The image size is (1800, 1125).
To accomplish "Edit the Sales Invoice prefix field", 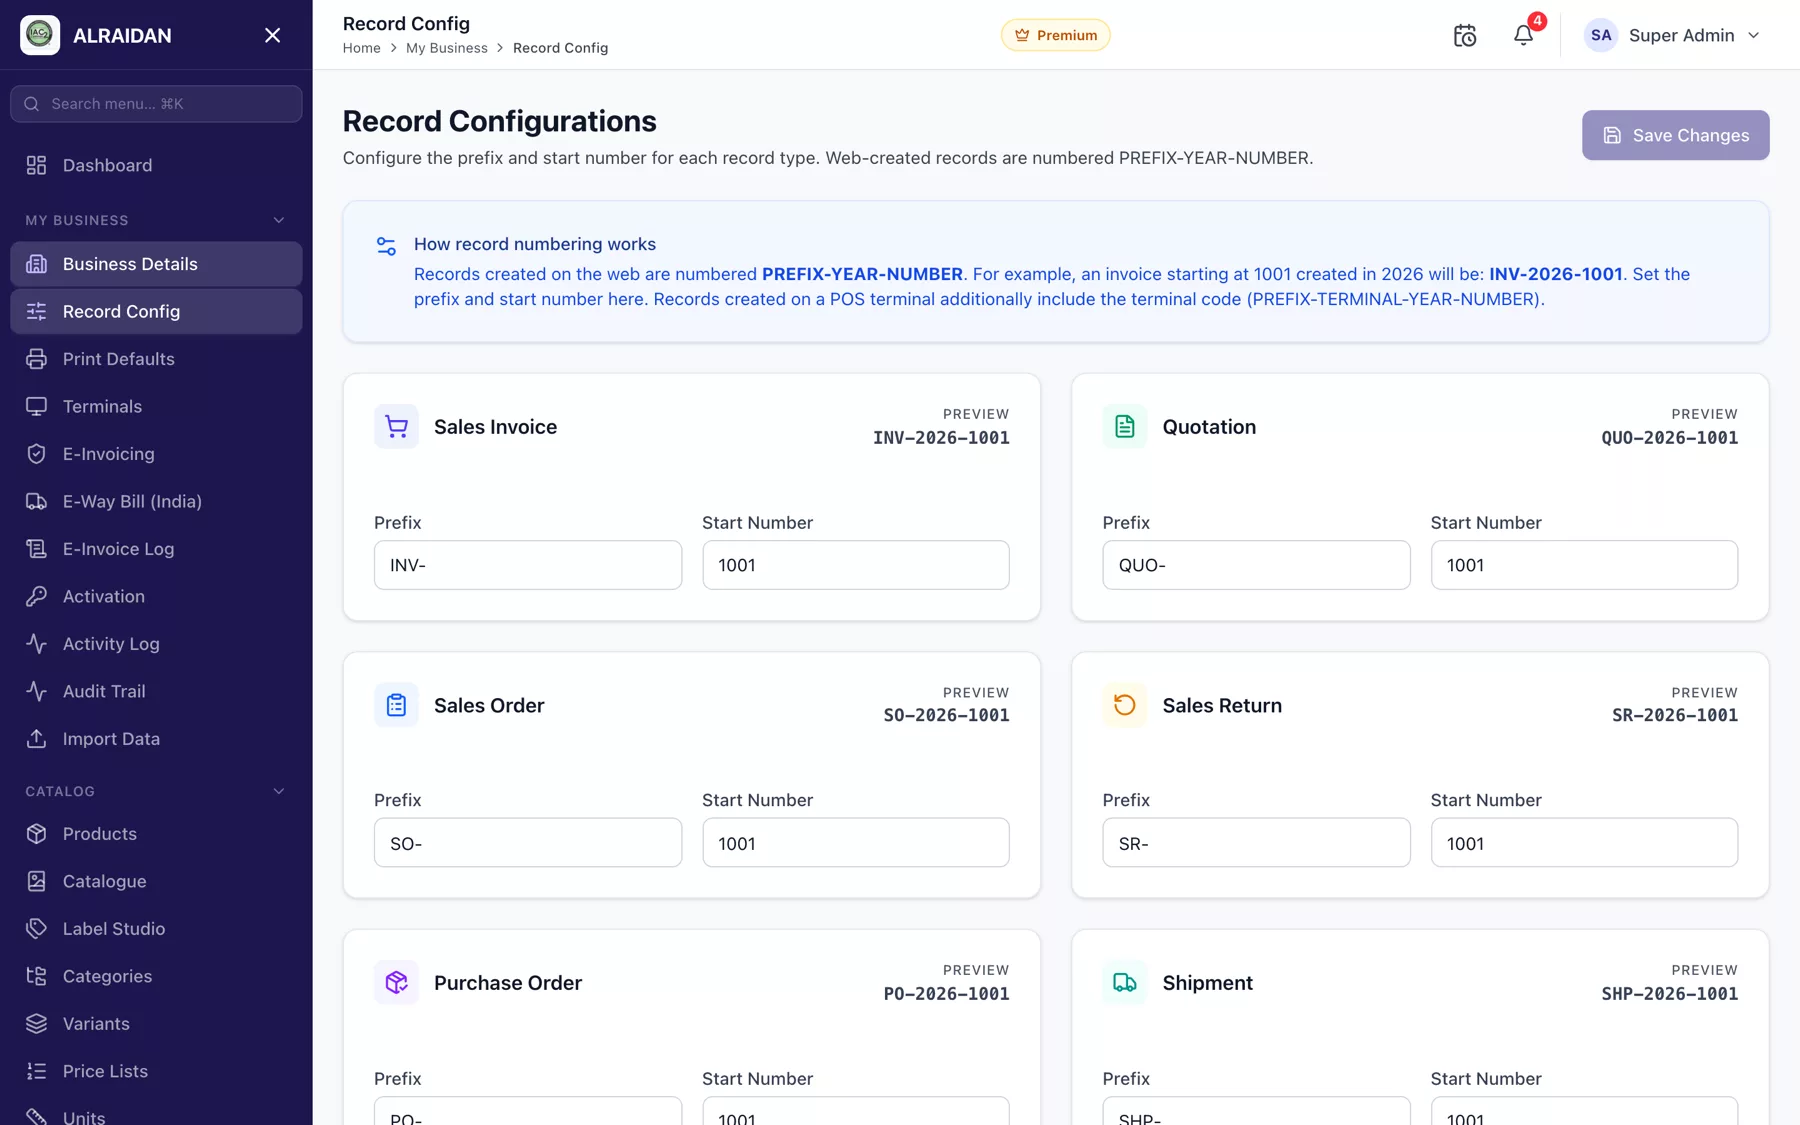I will pyautogui.click(x=528, y=565).
